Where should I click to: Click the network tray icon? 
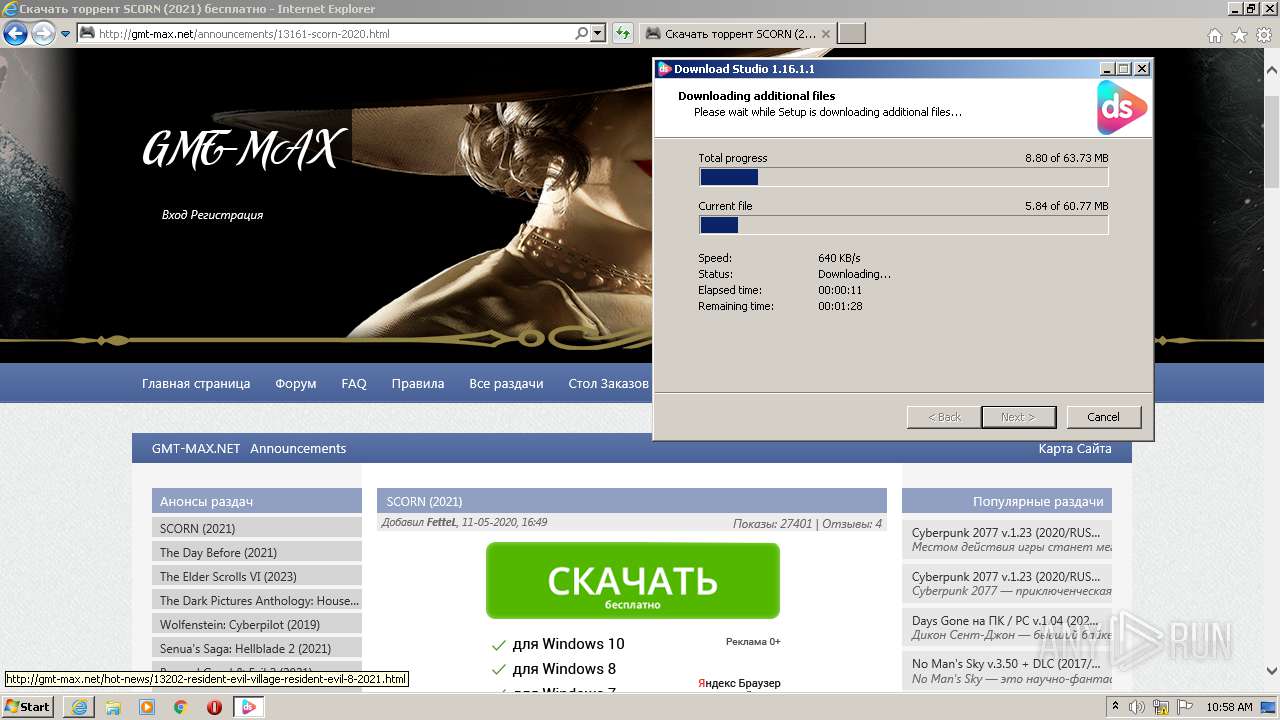[1159, 707]
